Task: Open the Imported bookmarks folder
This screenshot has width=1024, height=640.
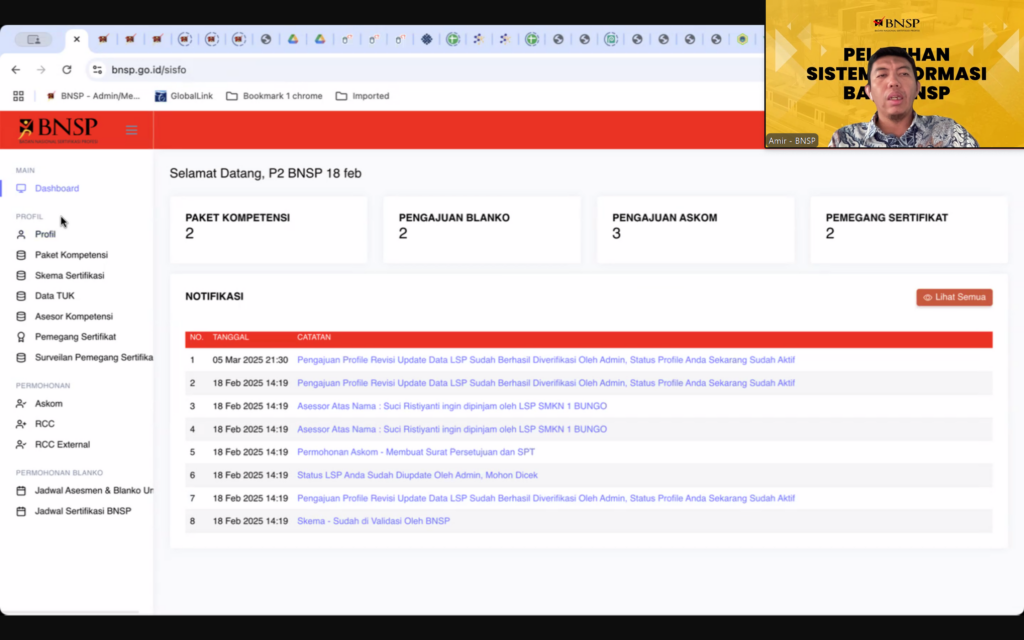Action: click(362, 96)
